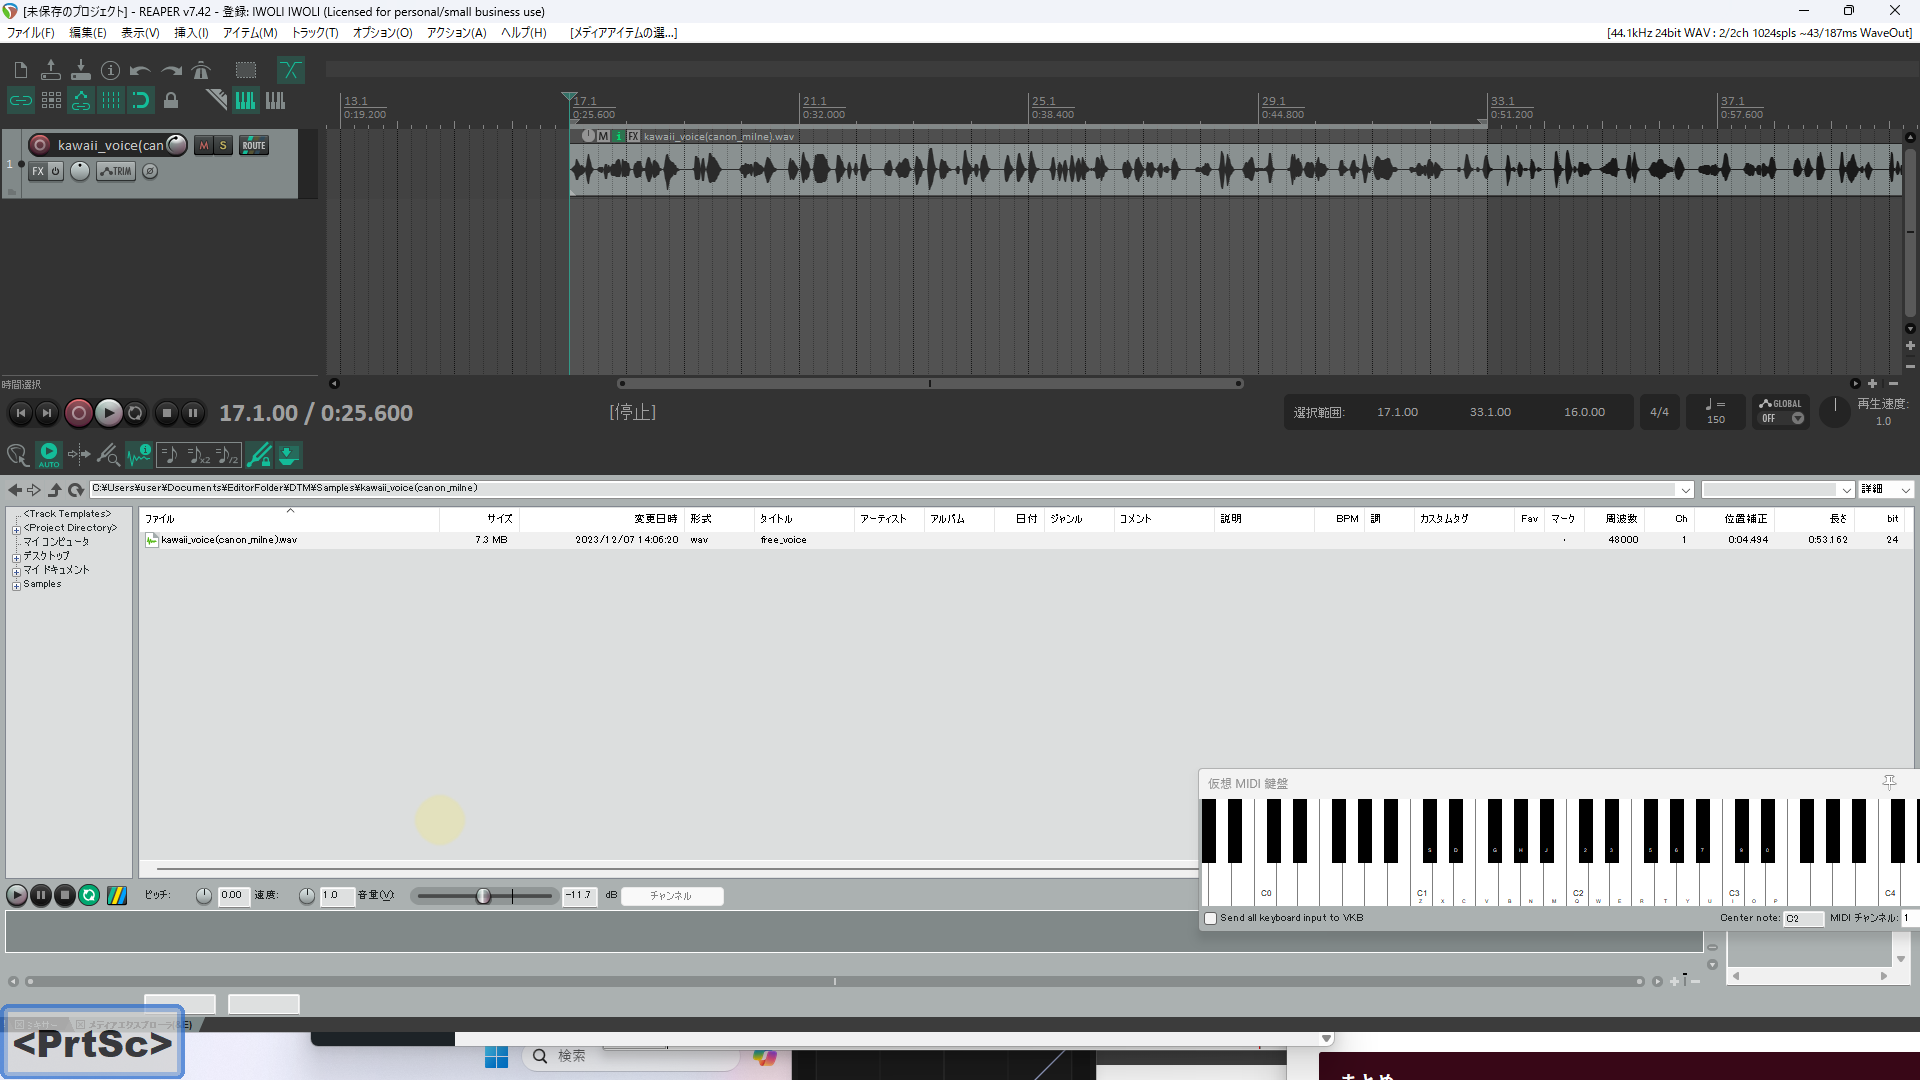Expand Samples tree node
Image resolution: width=1920 pixels, height=1080 pixels.
pyautogui.click(x=16, y=586)
